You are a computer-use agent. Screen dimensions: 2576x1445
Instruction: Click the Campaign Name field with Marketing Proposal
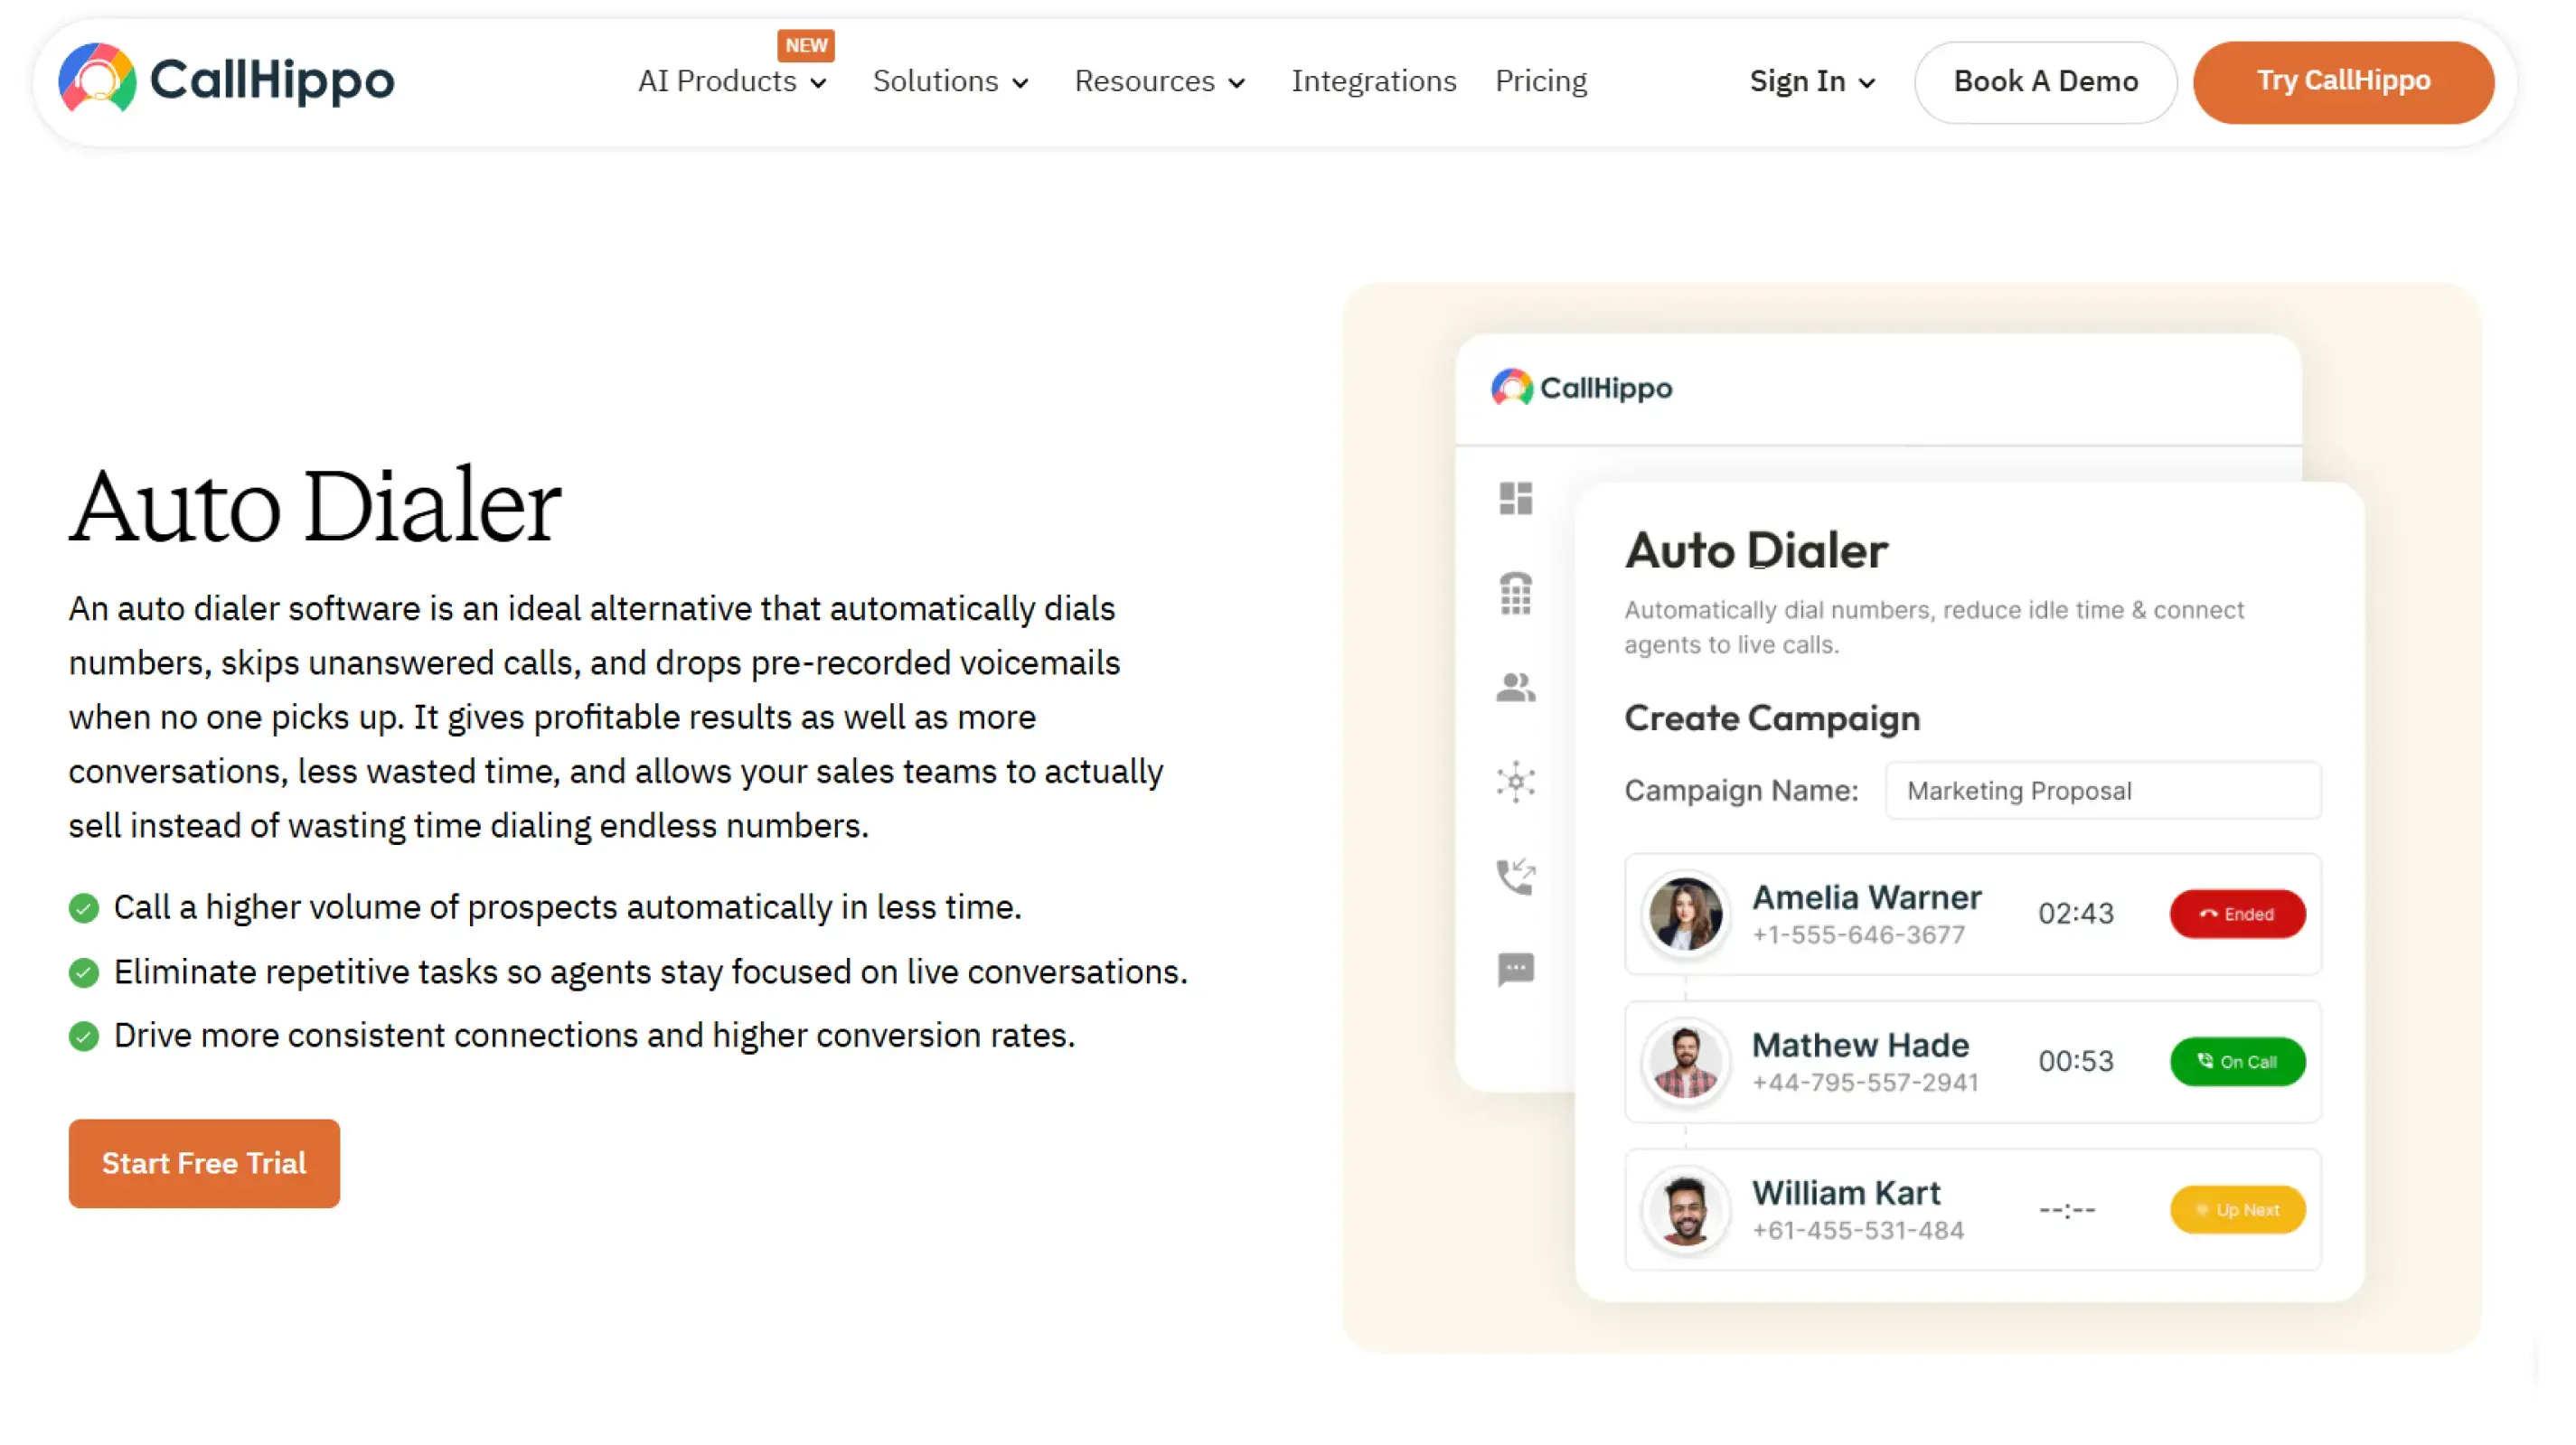tap(2103, 790)
